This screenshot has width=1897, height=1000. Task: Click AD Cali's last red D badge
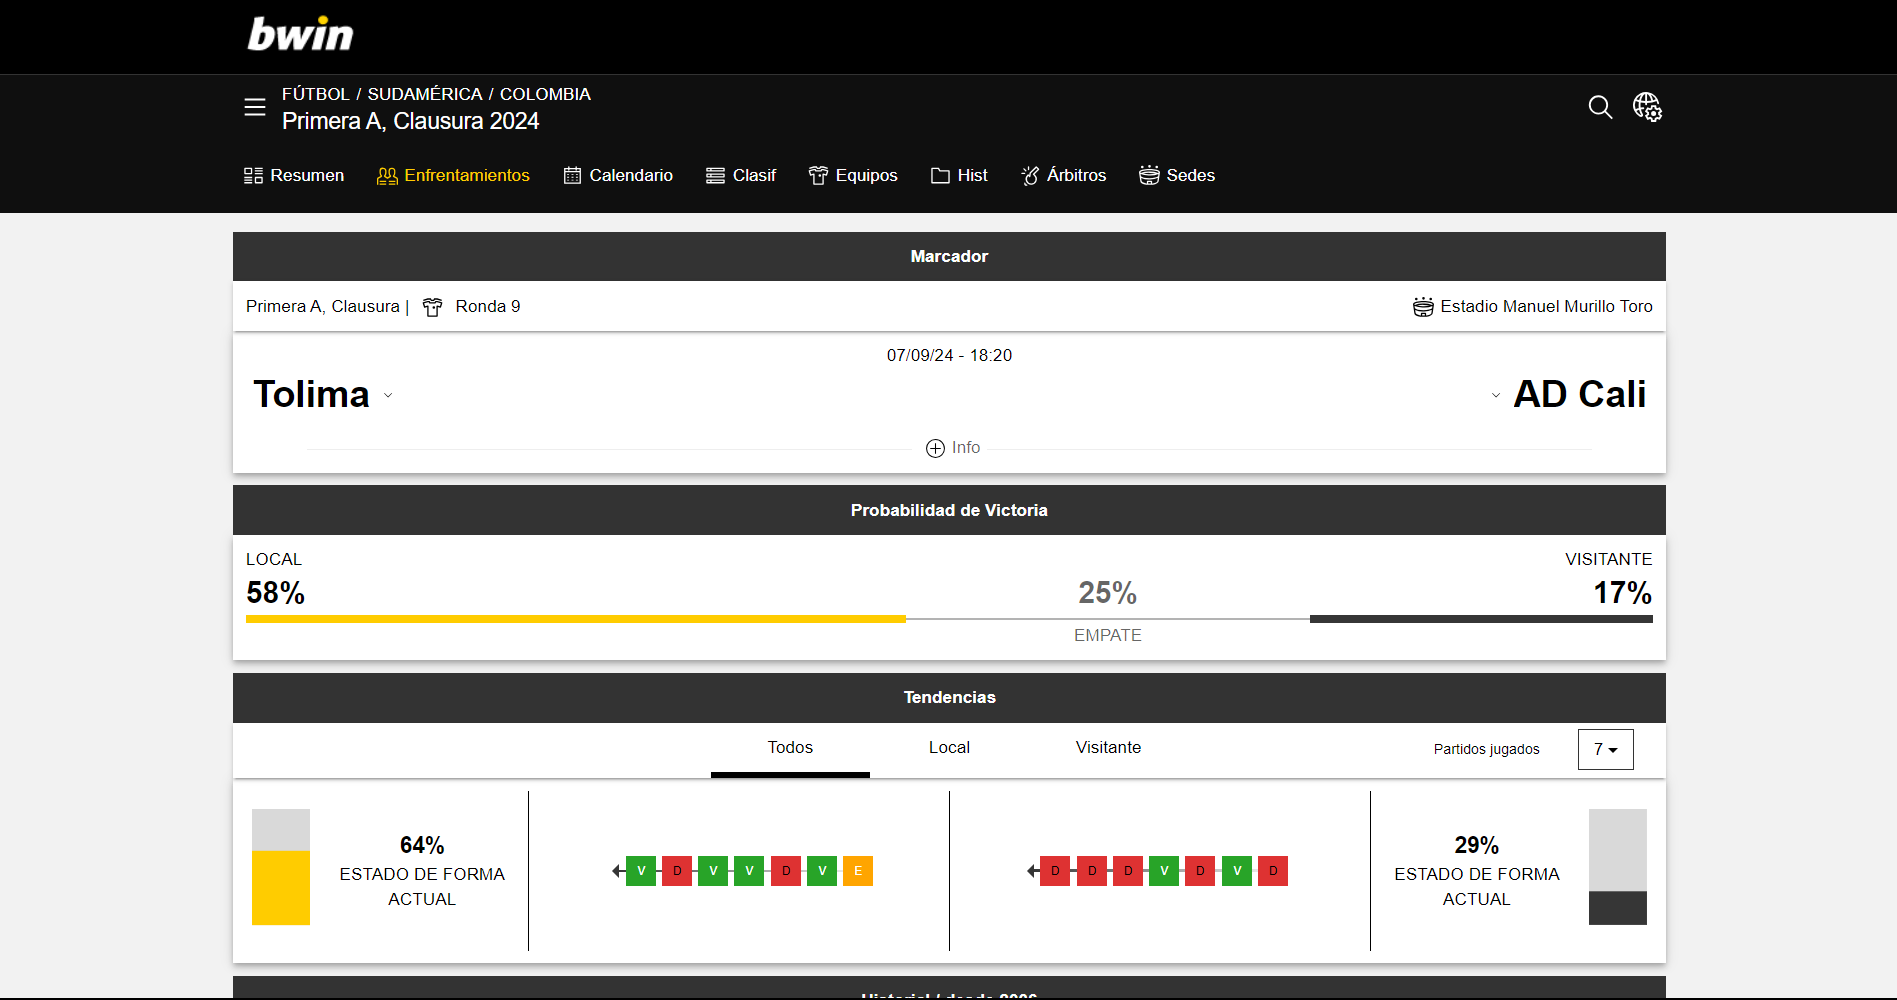click(x=1273, y=871)
